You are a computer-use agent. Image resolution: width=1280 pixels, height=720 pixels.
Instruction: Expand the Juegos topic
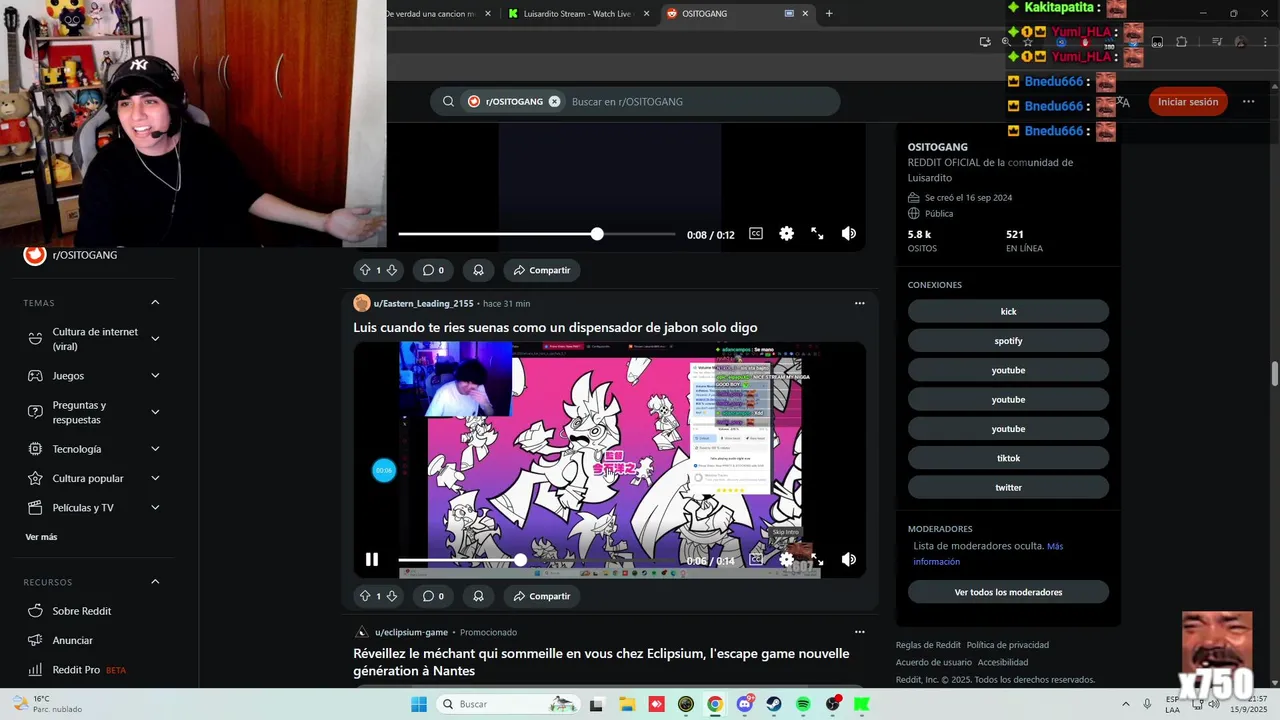tap(155, 376)
